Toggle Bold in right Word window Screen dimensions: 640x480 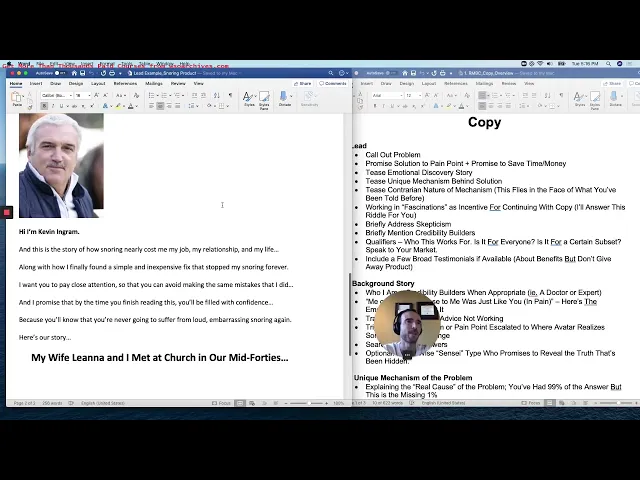(x=375, y=106)
